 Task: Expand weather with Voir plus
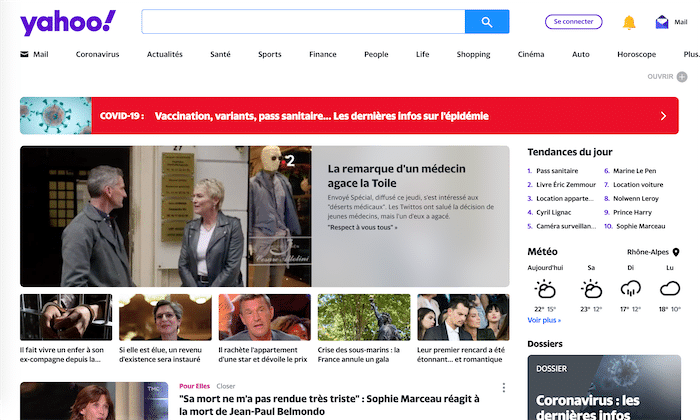coord(544,320)
